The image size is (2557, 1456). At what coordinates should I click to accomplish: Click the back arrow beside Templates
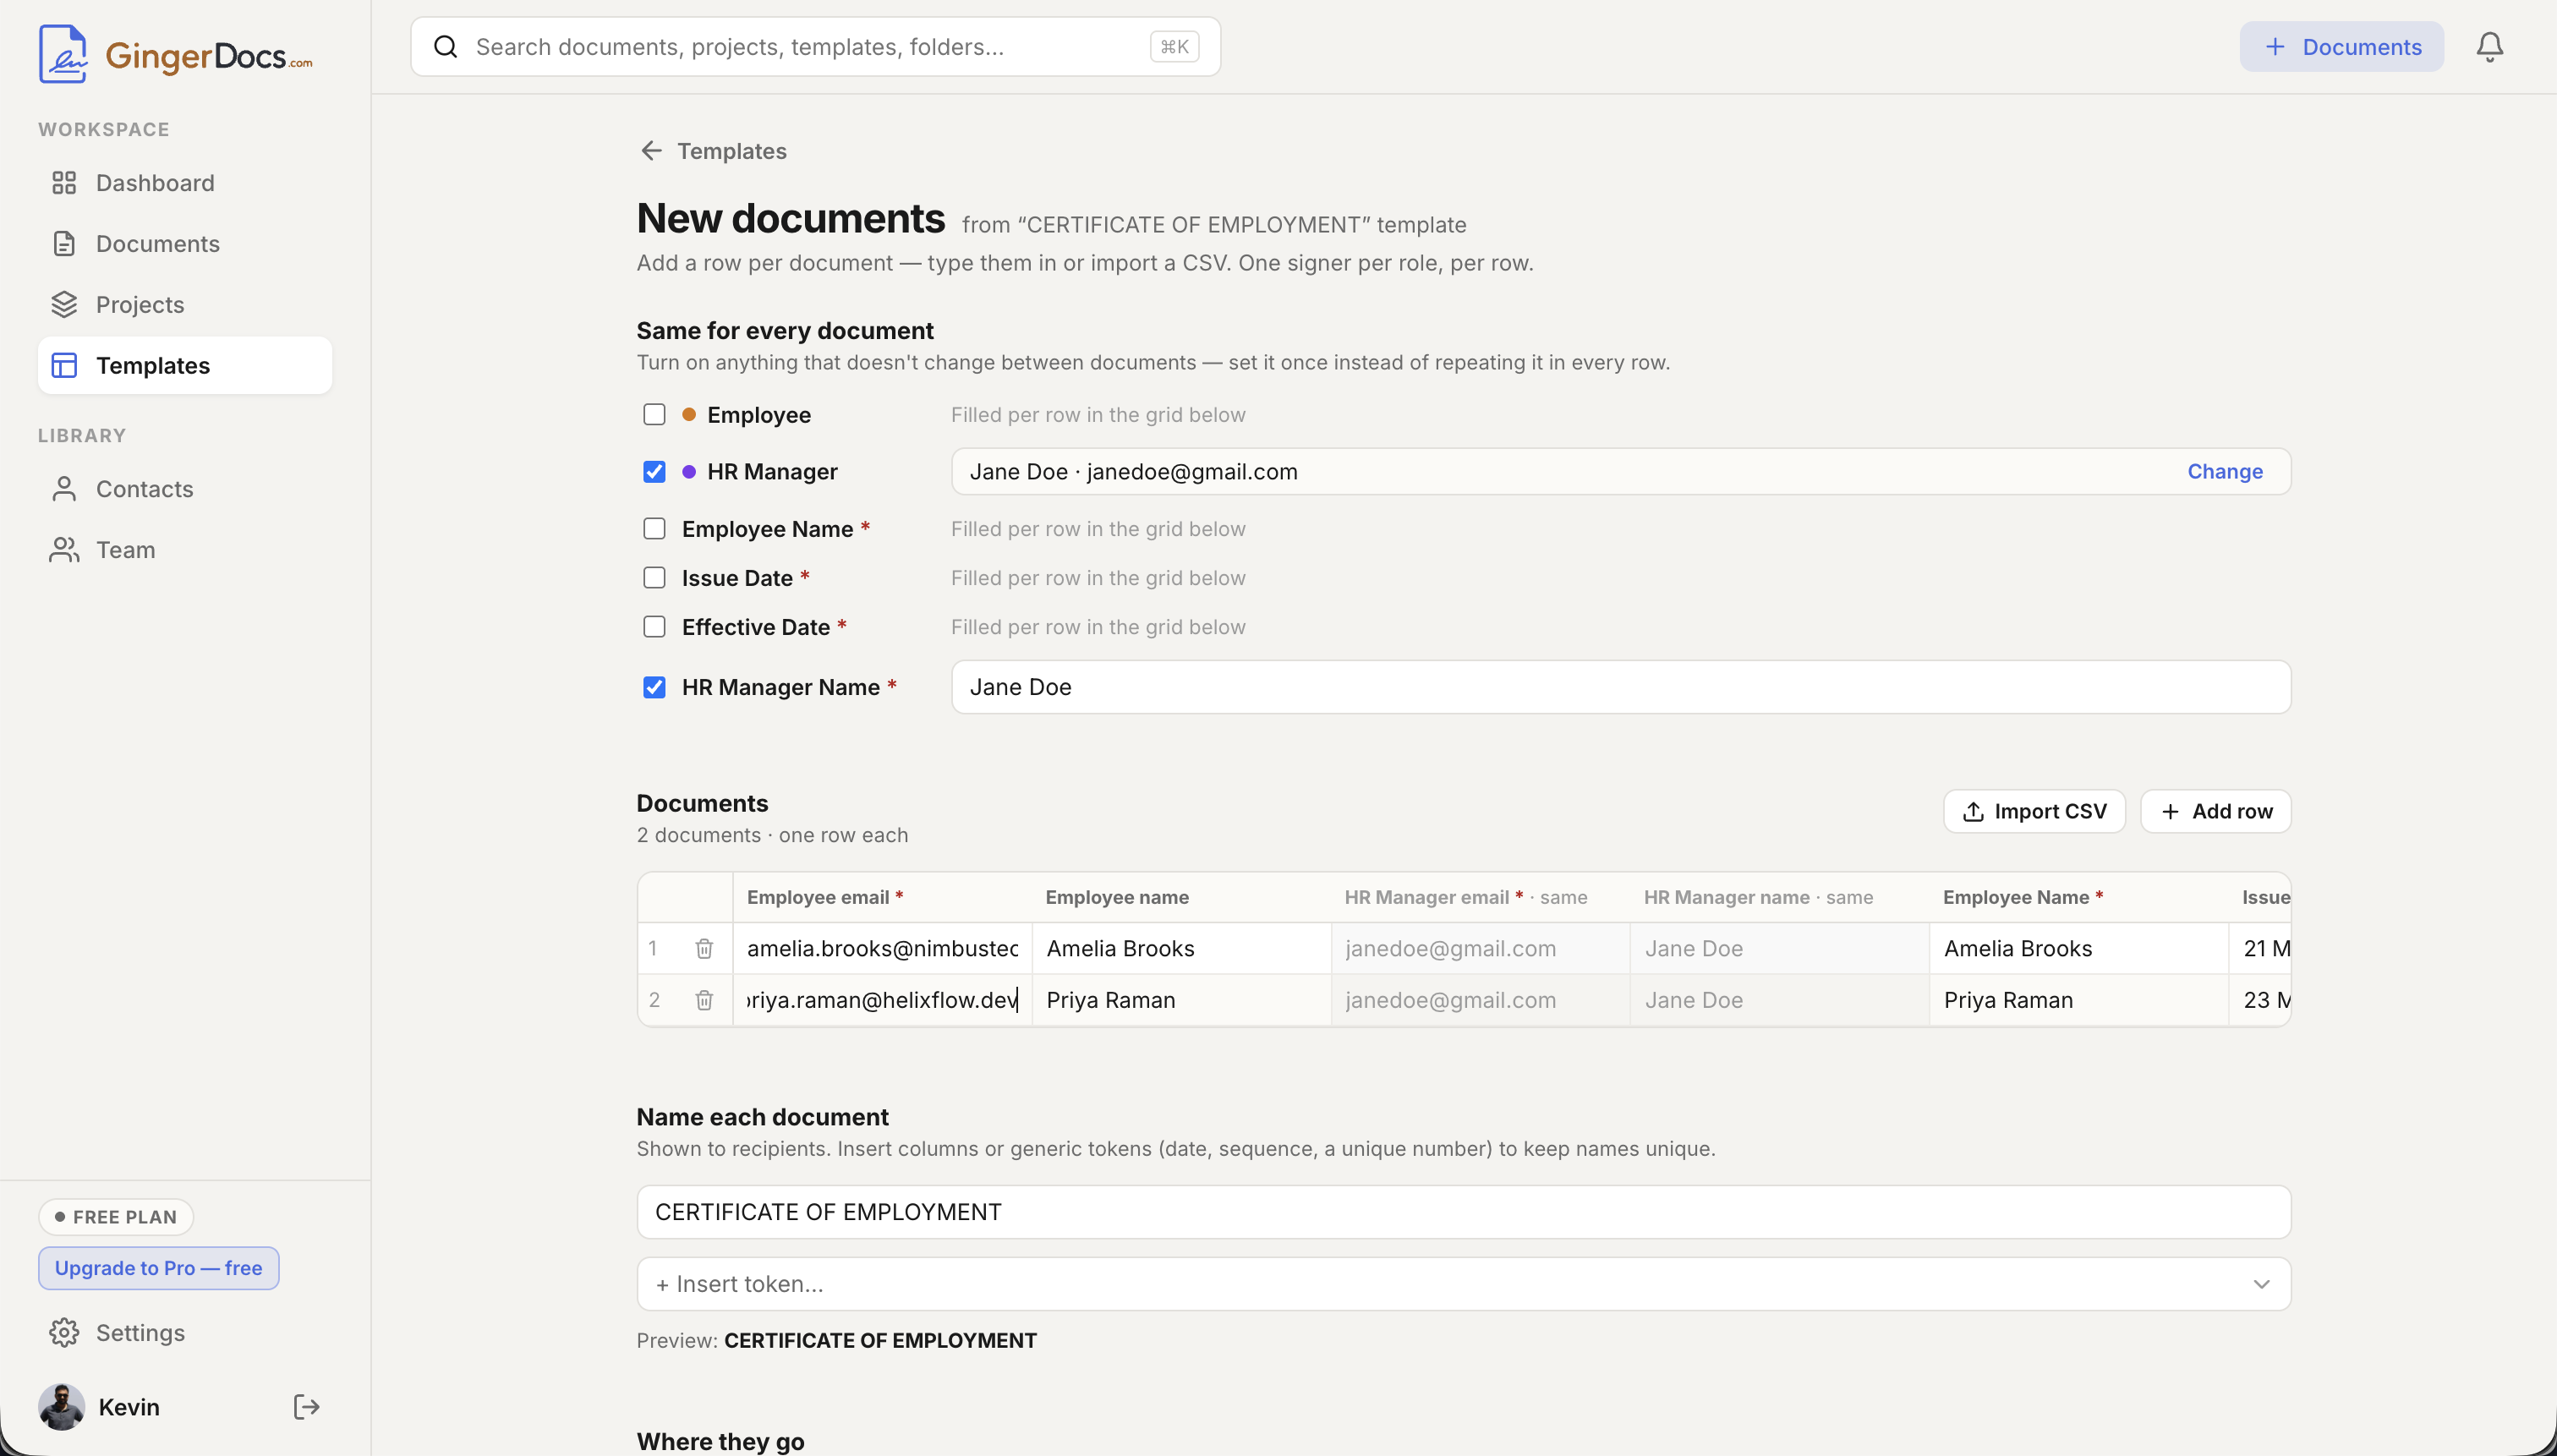click(x=651, y=151)
